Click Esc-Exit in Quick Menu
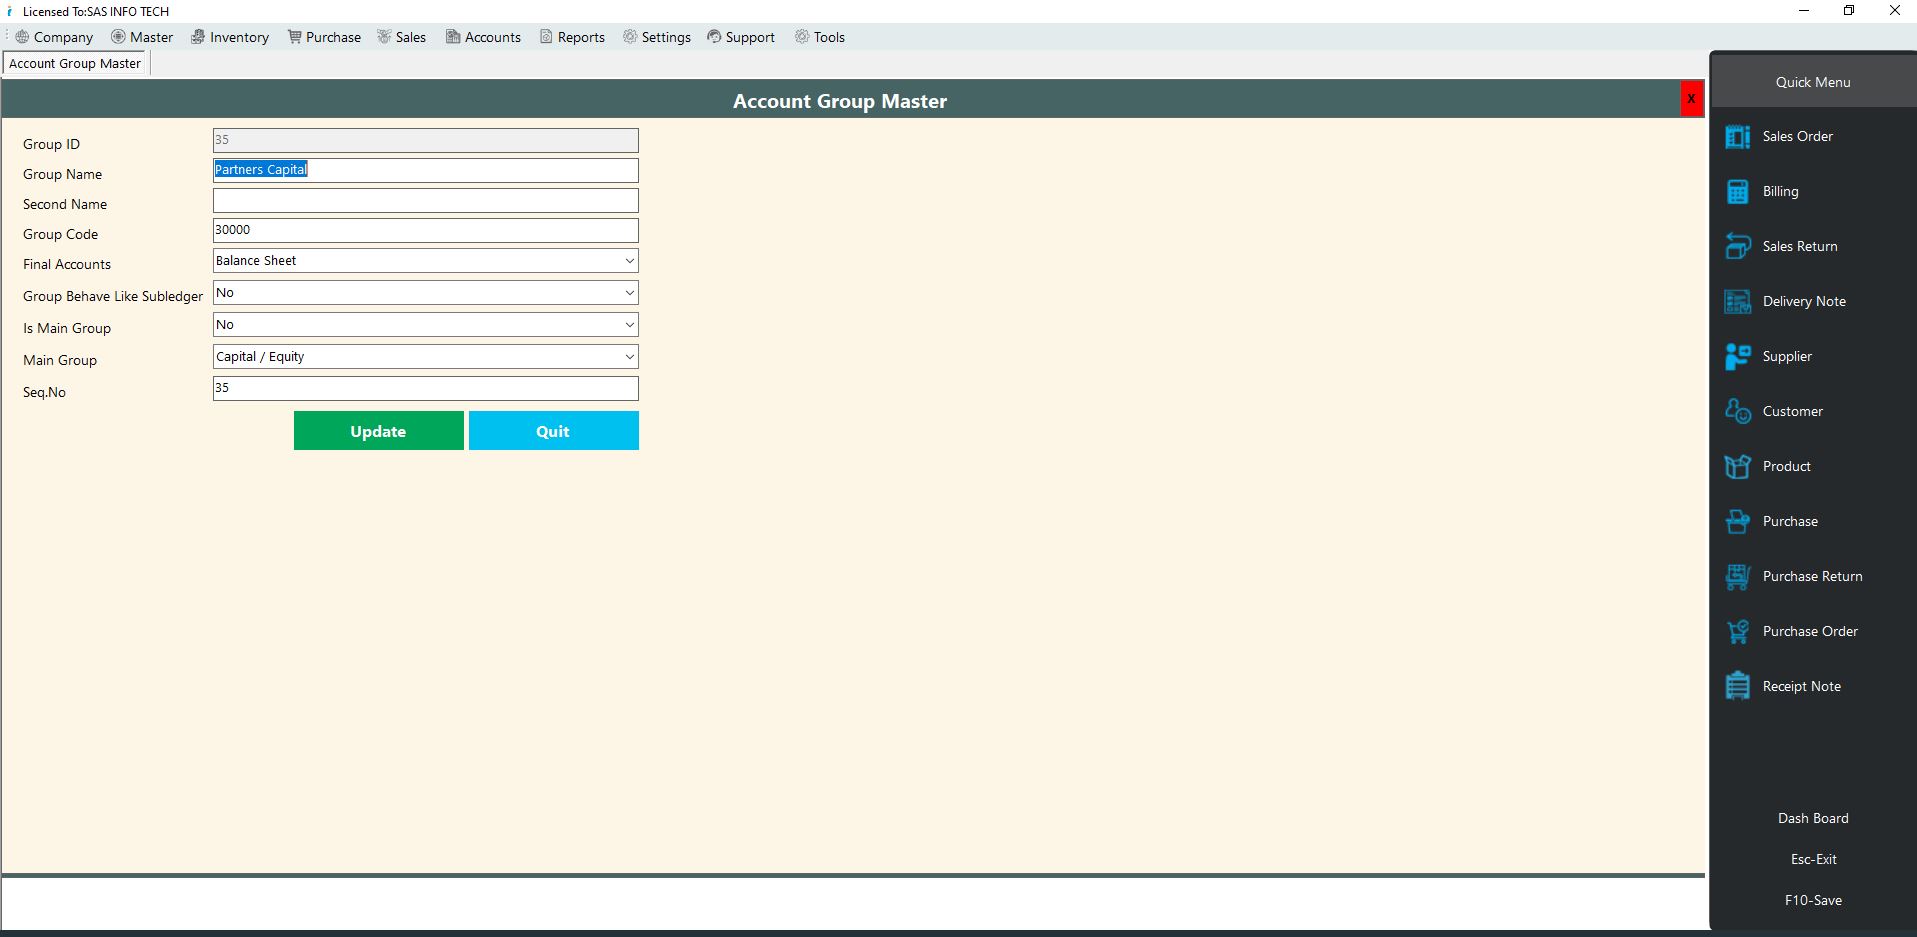 pyautogui.click(x=1813, y=859)
